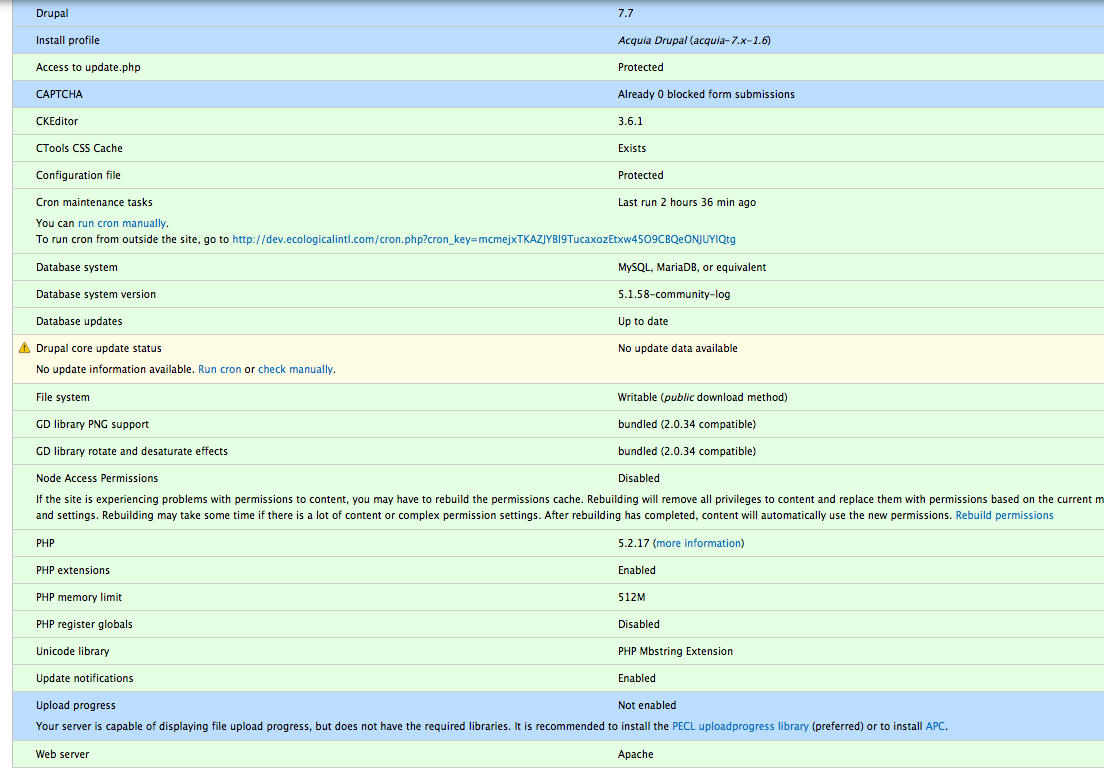
Task: Click the check manually link
Action: [x=295, y=369]
